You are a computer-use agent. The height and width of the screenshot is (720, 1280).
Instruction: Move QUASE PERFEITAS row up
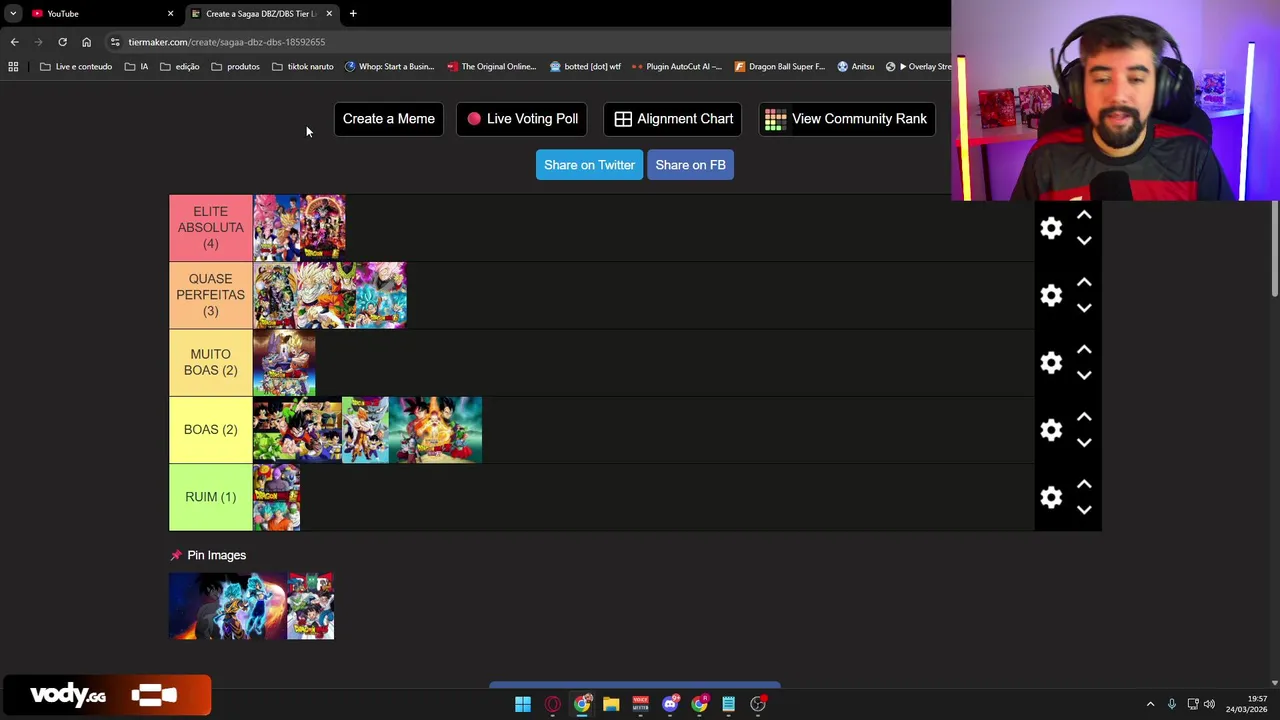pyautogui.click(x=1084, y=282)
